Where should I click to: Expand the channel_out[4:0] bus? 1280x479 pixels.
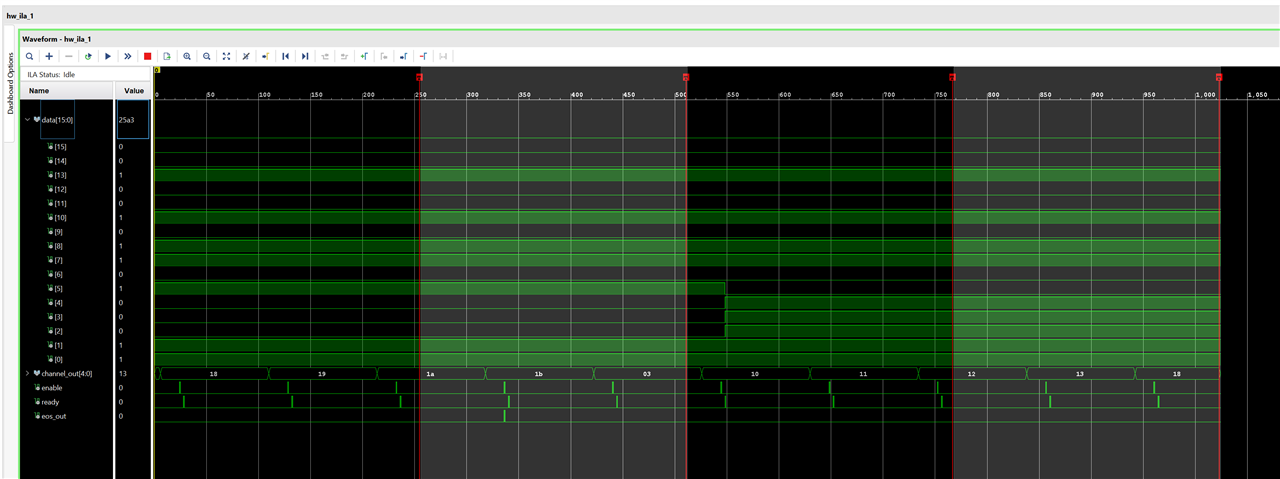point(27,373)
